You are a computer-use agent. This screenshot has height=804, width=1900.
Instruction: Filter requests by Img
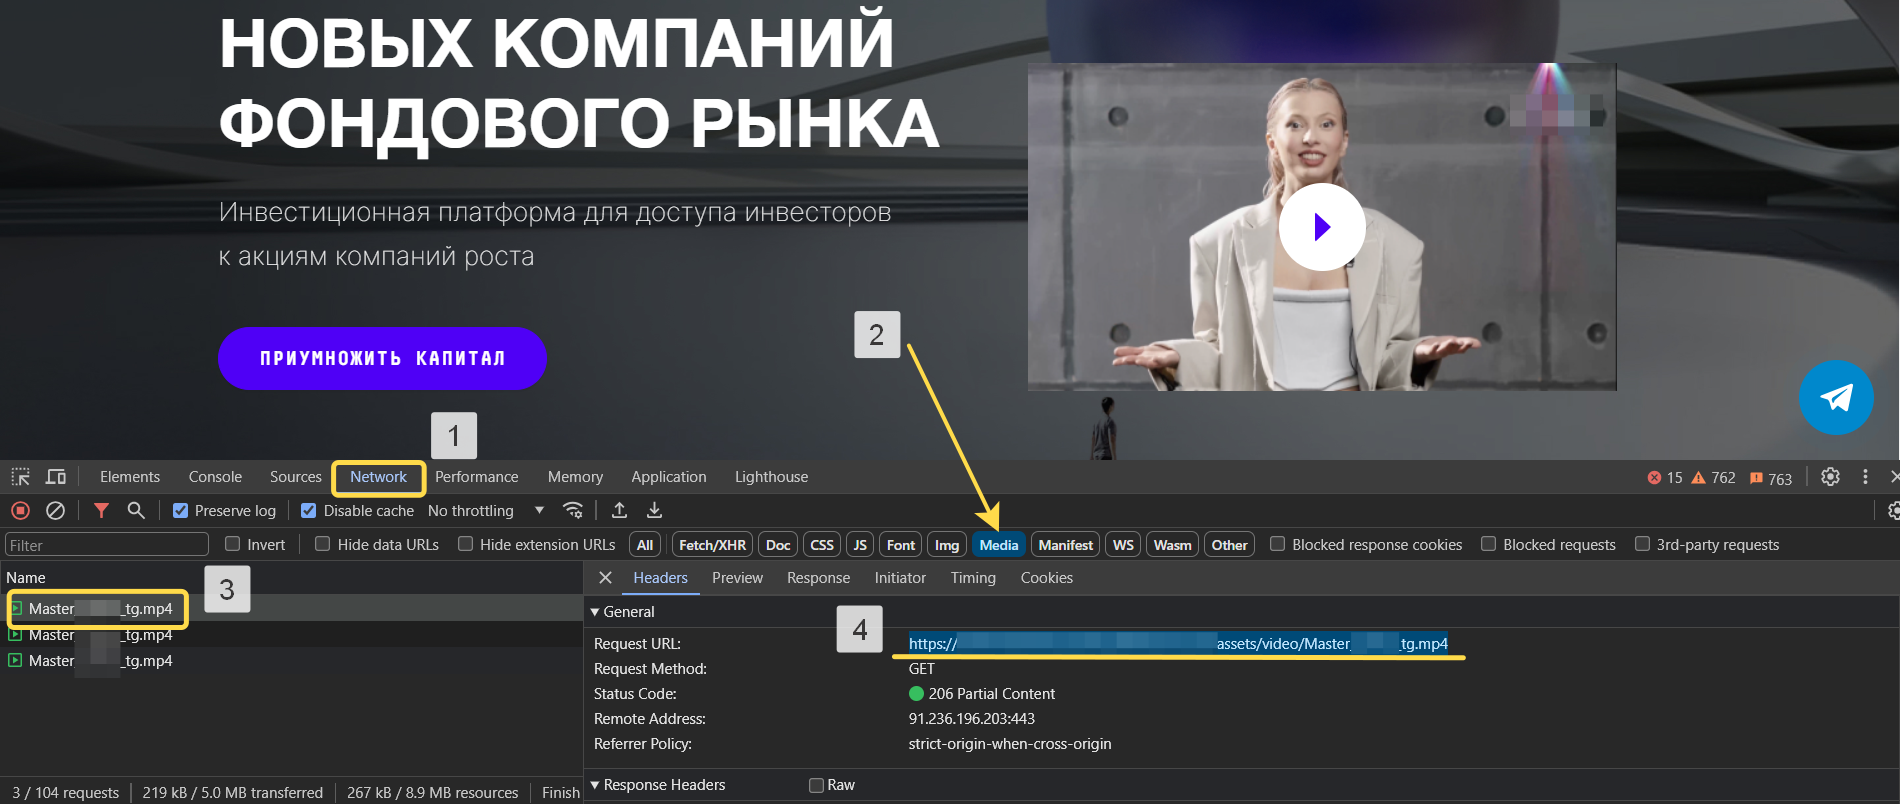tap(947, 545)
